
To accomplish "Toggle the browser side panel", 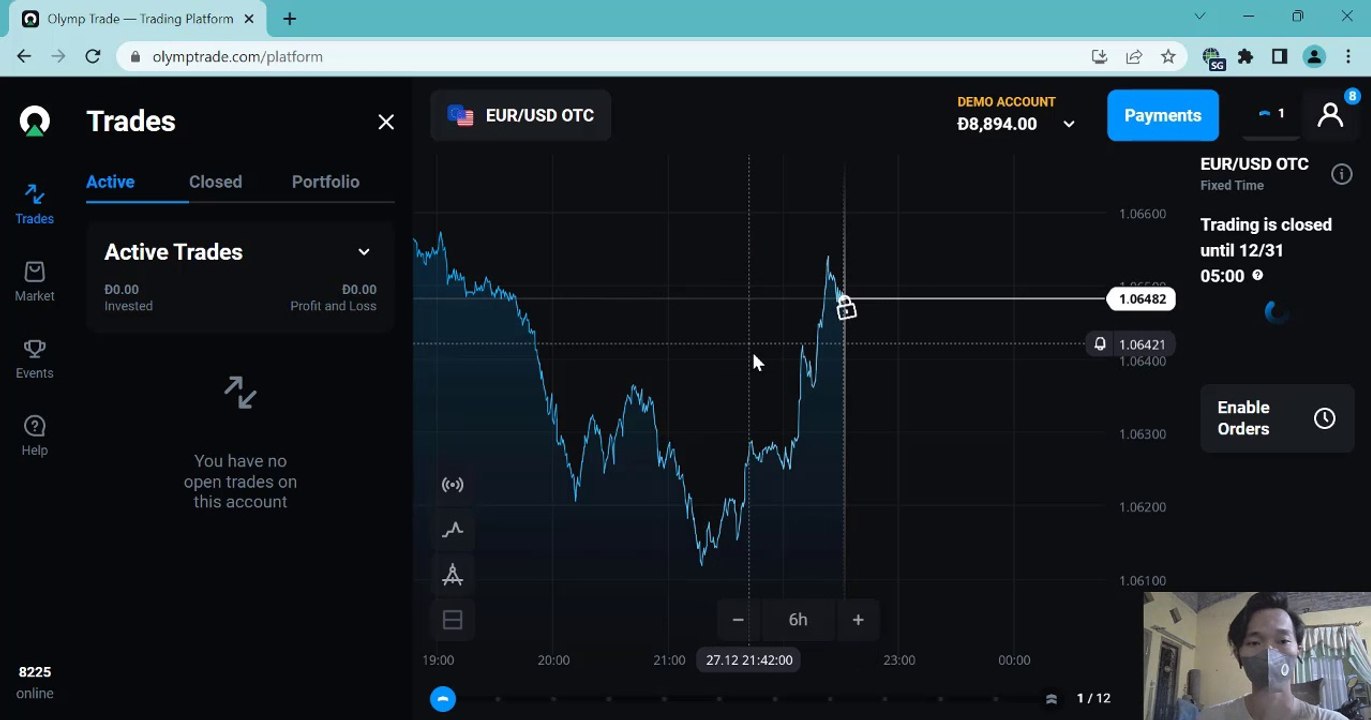I will (1279, 57).
